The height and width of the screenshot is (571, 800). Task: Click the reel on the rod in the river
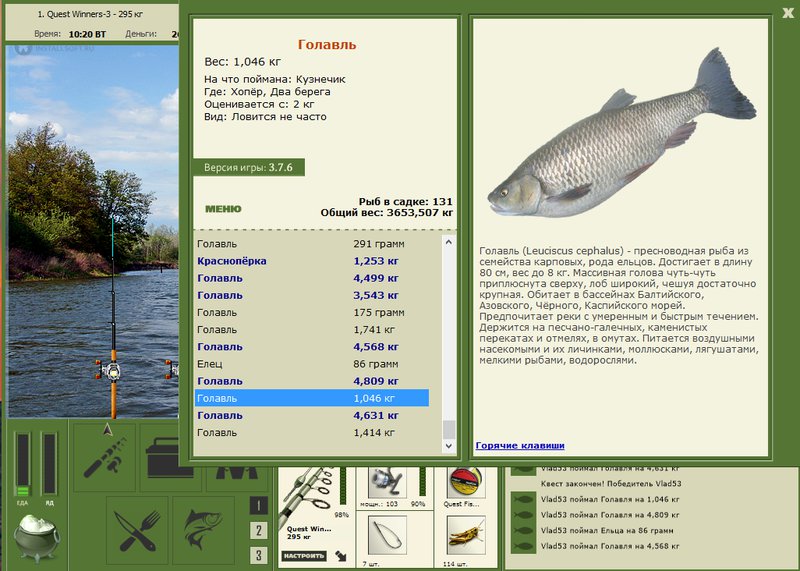[109, 370]
